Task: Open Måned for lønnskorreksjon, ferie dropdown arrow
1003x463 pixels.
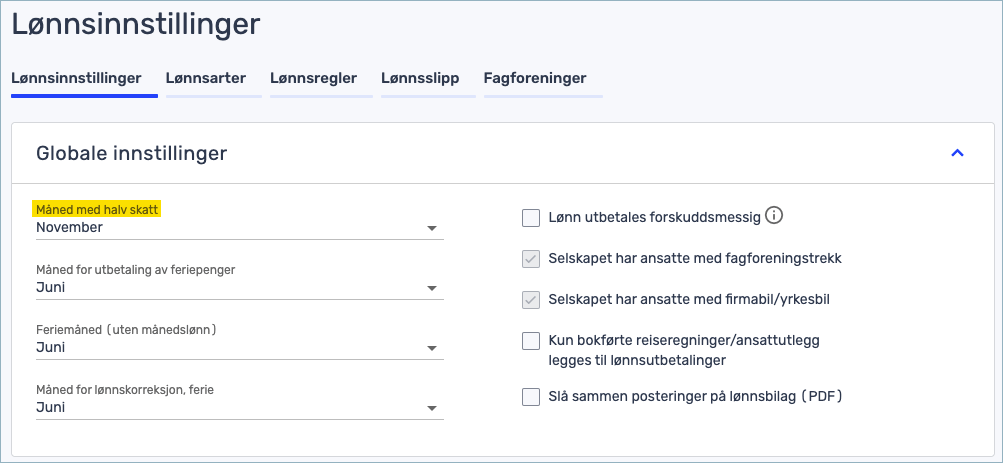Action: click(432, 409)
